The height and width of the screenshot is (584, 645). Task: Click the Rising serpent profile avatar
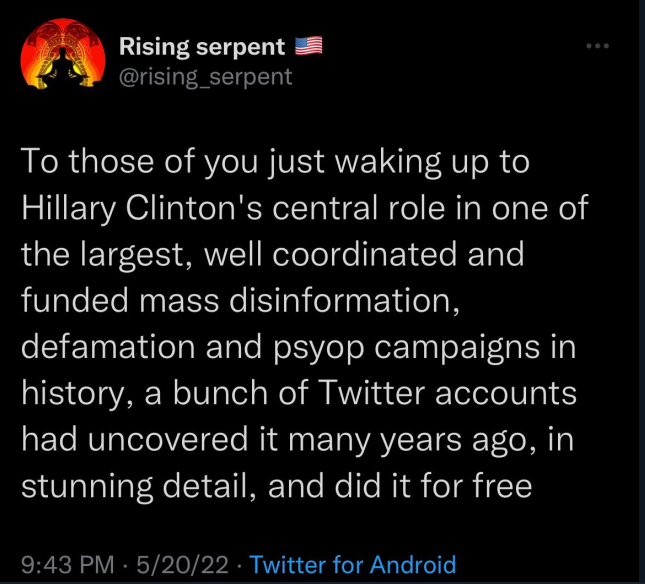coord(63,53)
